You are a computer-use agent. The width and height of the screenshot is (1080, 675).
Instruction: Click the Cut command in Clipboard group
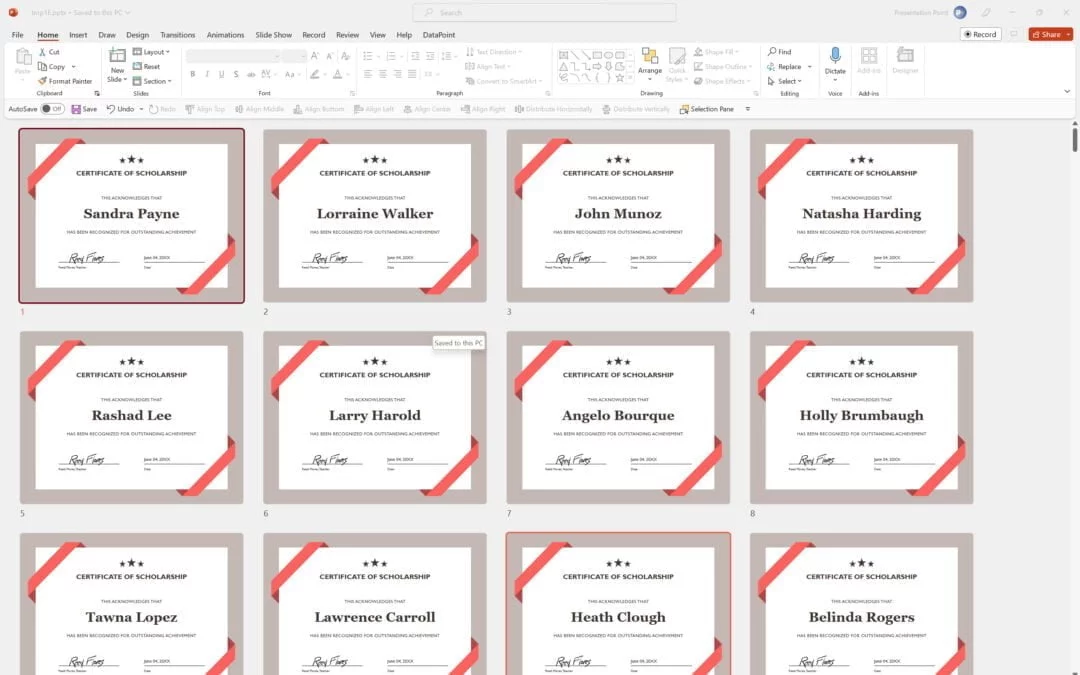(49, 52)
